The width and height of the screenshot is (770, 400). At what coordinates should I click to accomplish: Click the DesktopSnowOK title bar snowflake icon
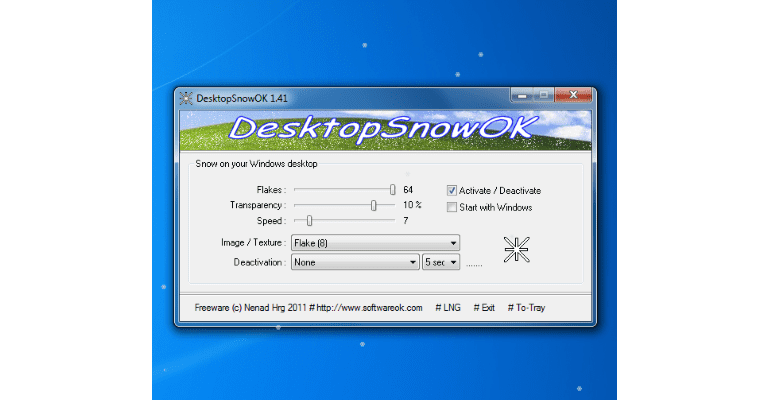[183, 97]
